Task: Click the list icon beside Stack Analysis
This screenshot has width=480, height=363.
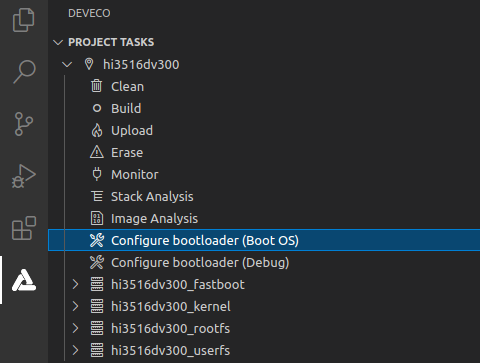Action: click(x=97, y=196)
